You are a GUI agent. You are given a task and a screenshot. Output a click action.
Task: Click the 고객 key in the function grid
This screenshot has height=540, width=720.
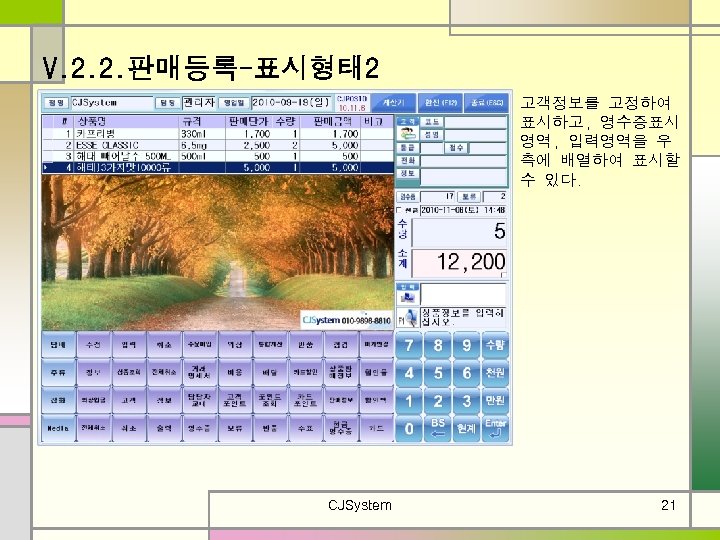point(129,400)
